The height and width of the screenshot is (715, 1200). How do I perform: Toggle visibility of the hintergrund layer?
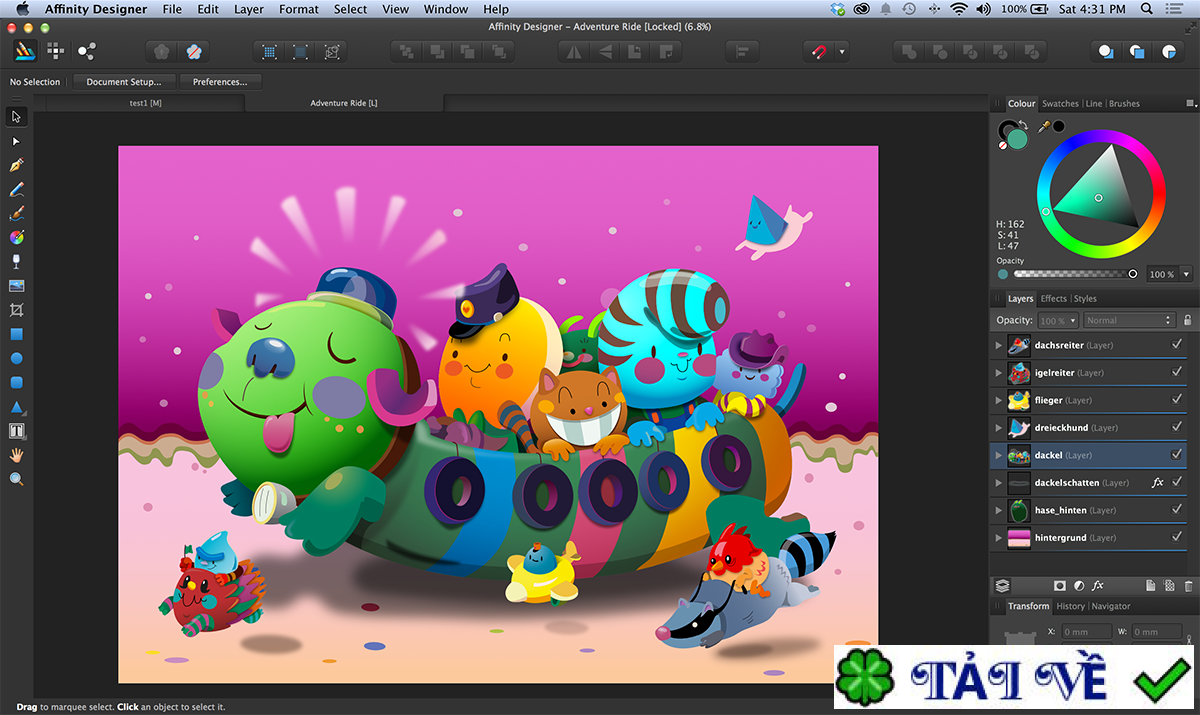tap(1177, 538)
